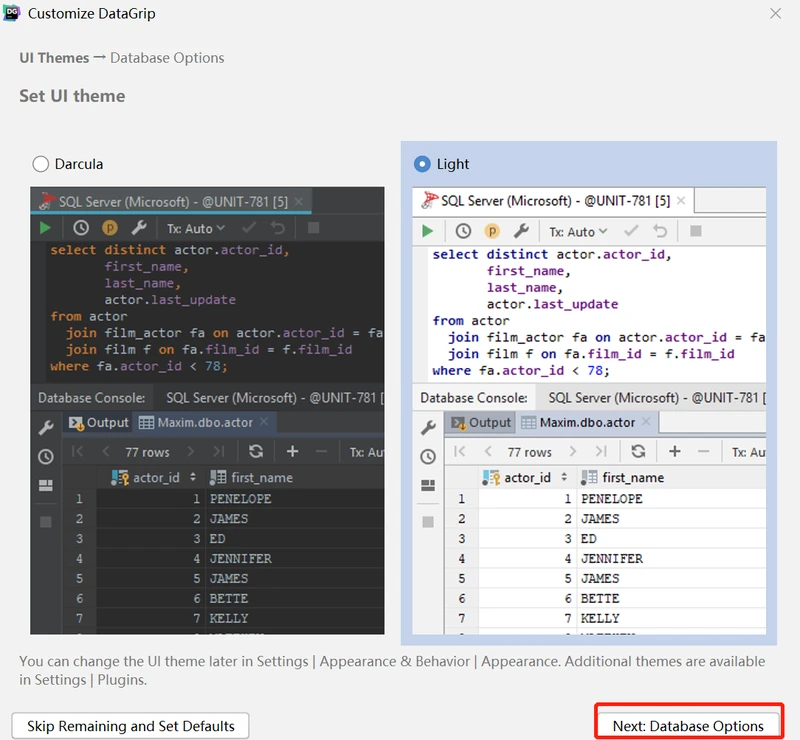The height and width of the screenshot is (740, 800).
Task: Click the orange P icon in Light preview
Action: tap(492, 231)
